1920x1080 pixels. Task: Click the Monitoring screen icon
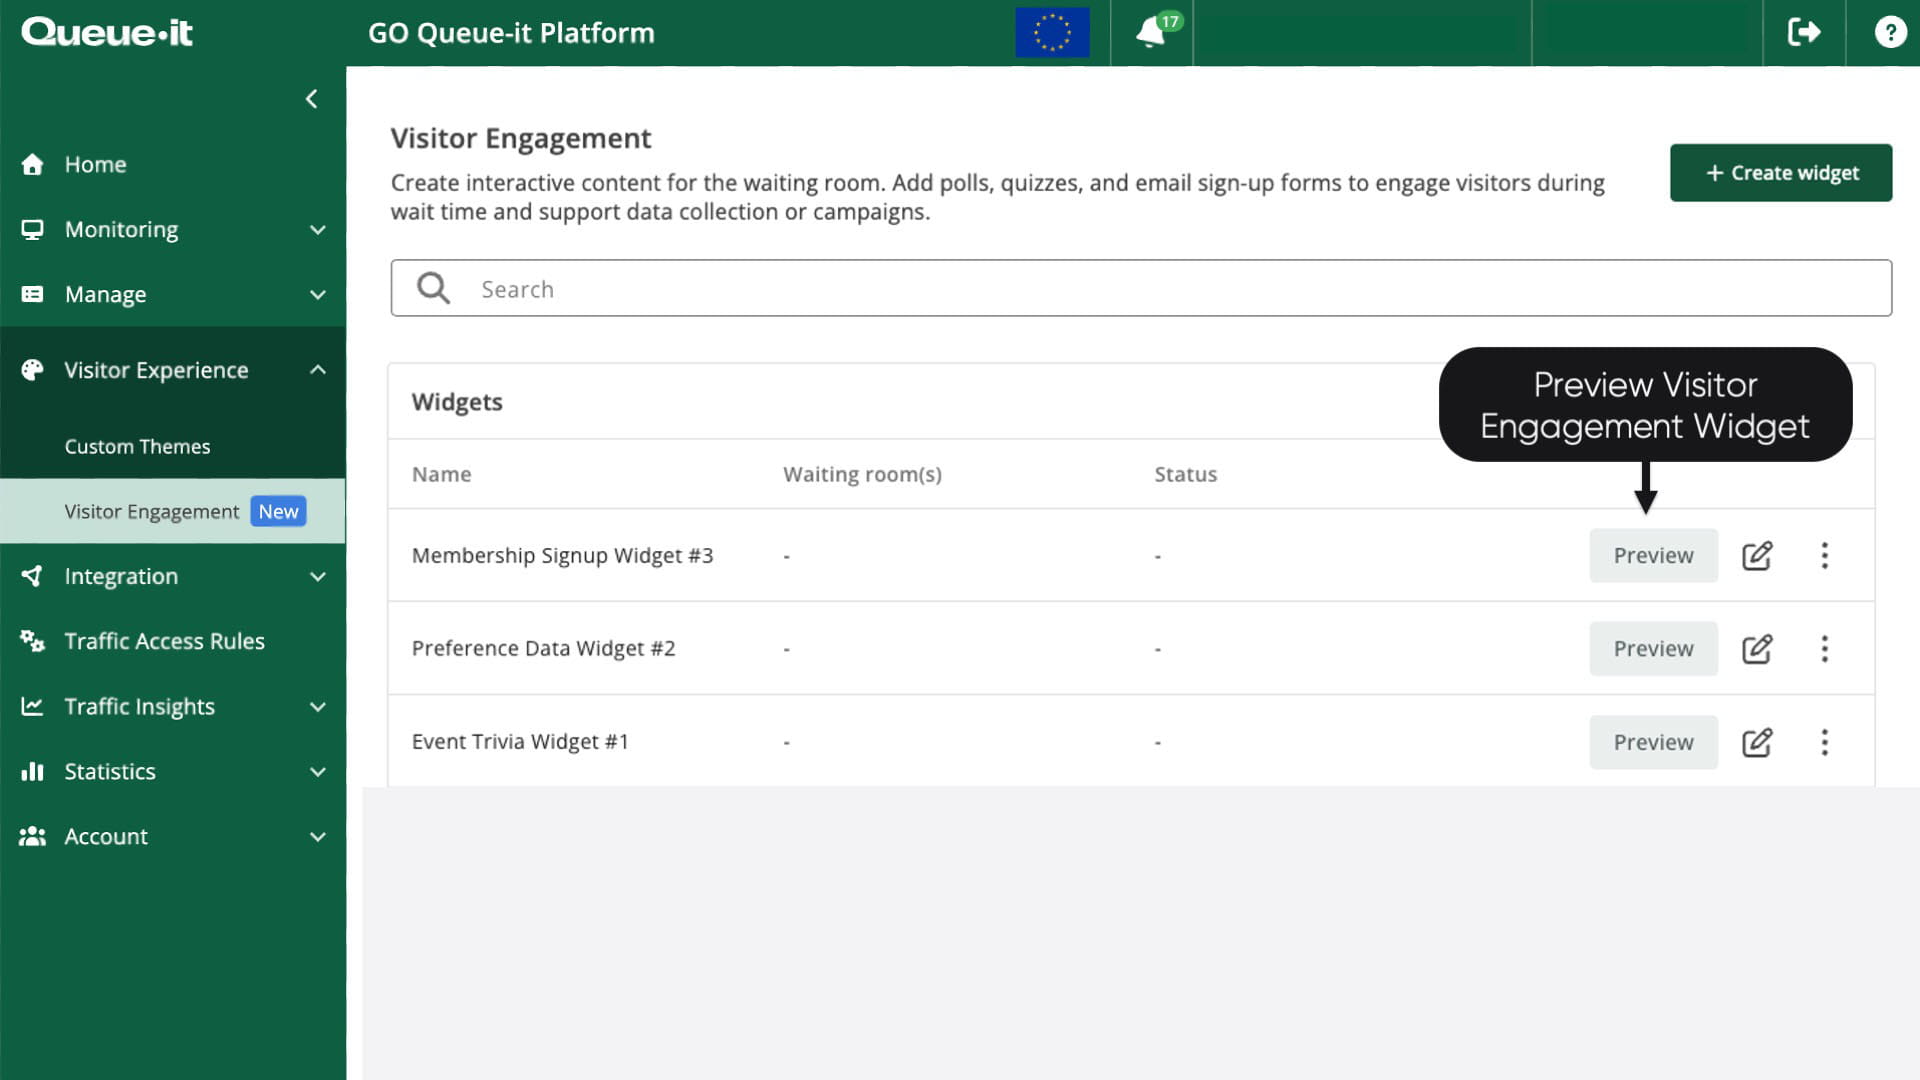[x=32, y=229]
